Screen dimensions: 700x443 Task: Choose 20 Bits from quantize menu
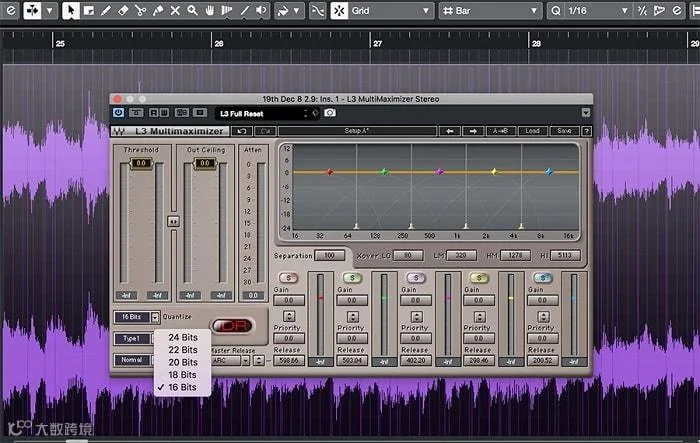(183, 362)
